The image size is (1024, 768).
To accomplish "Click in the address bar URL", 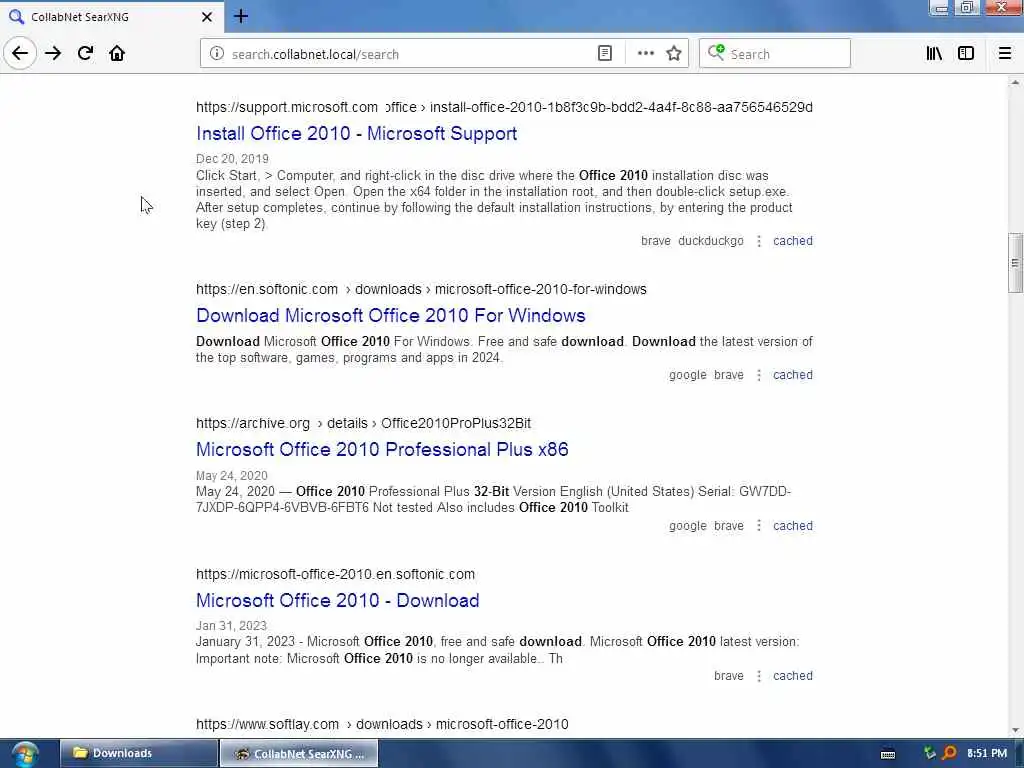I will click(315, 54).
